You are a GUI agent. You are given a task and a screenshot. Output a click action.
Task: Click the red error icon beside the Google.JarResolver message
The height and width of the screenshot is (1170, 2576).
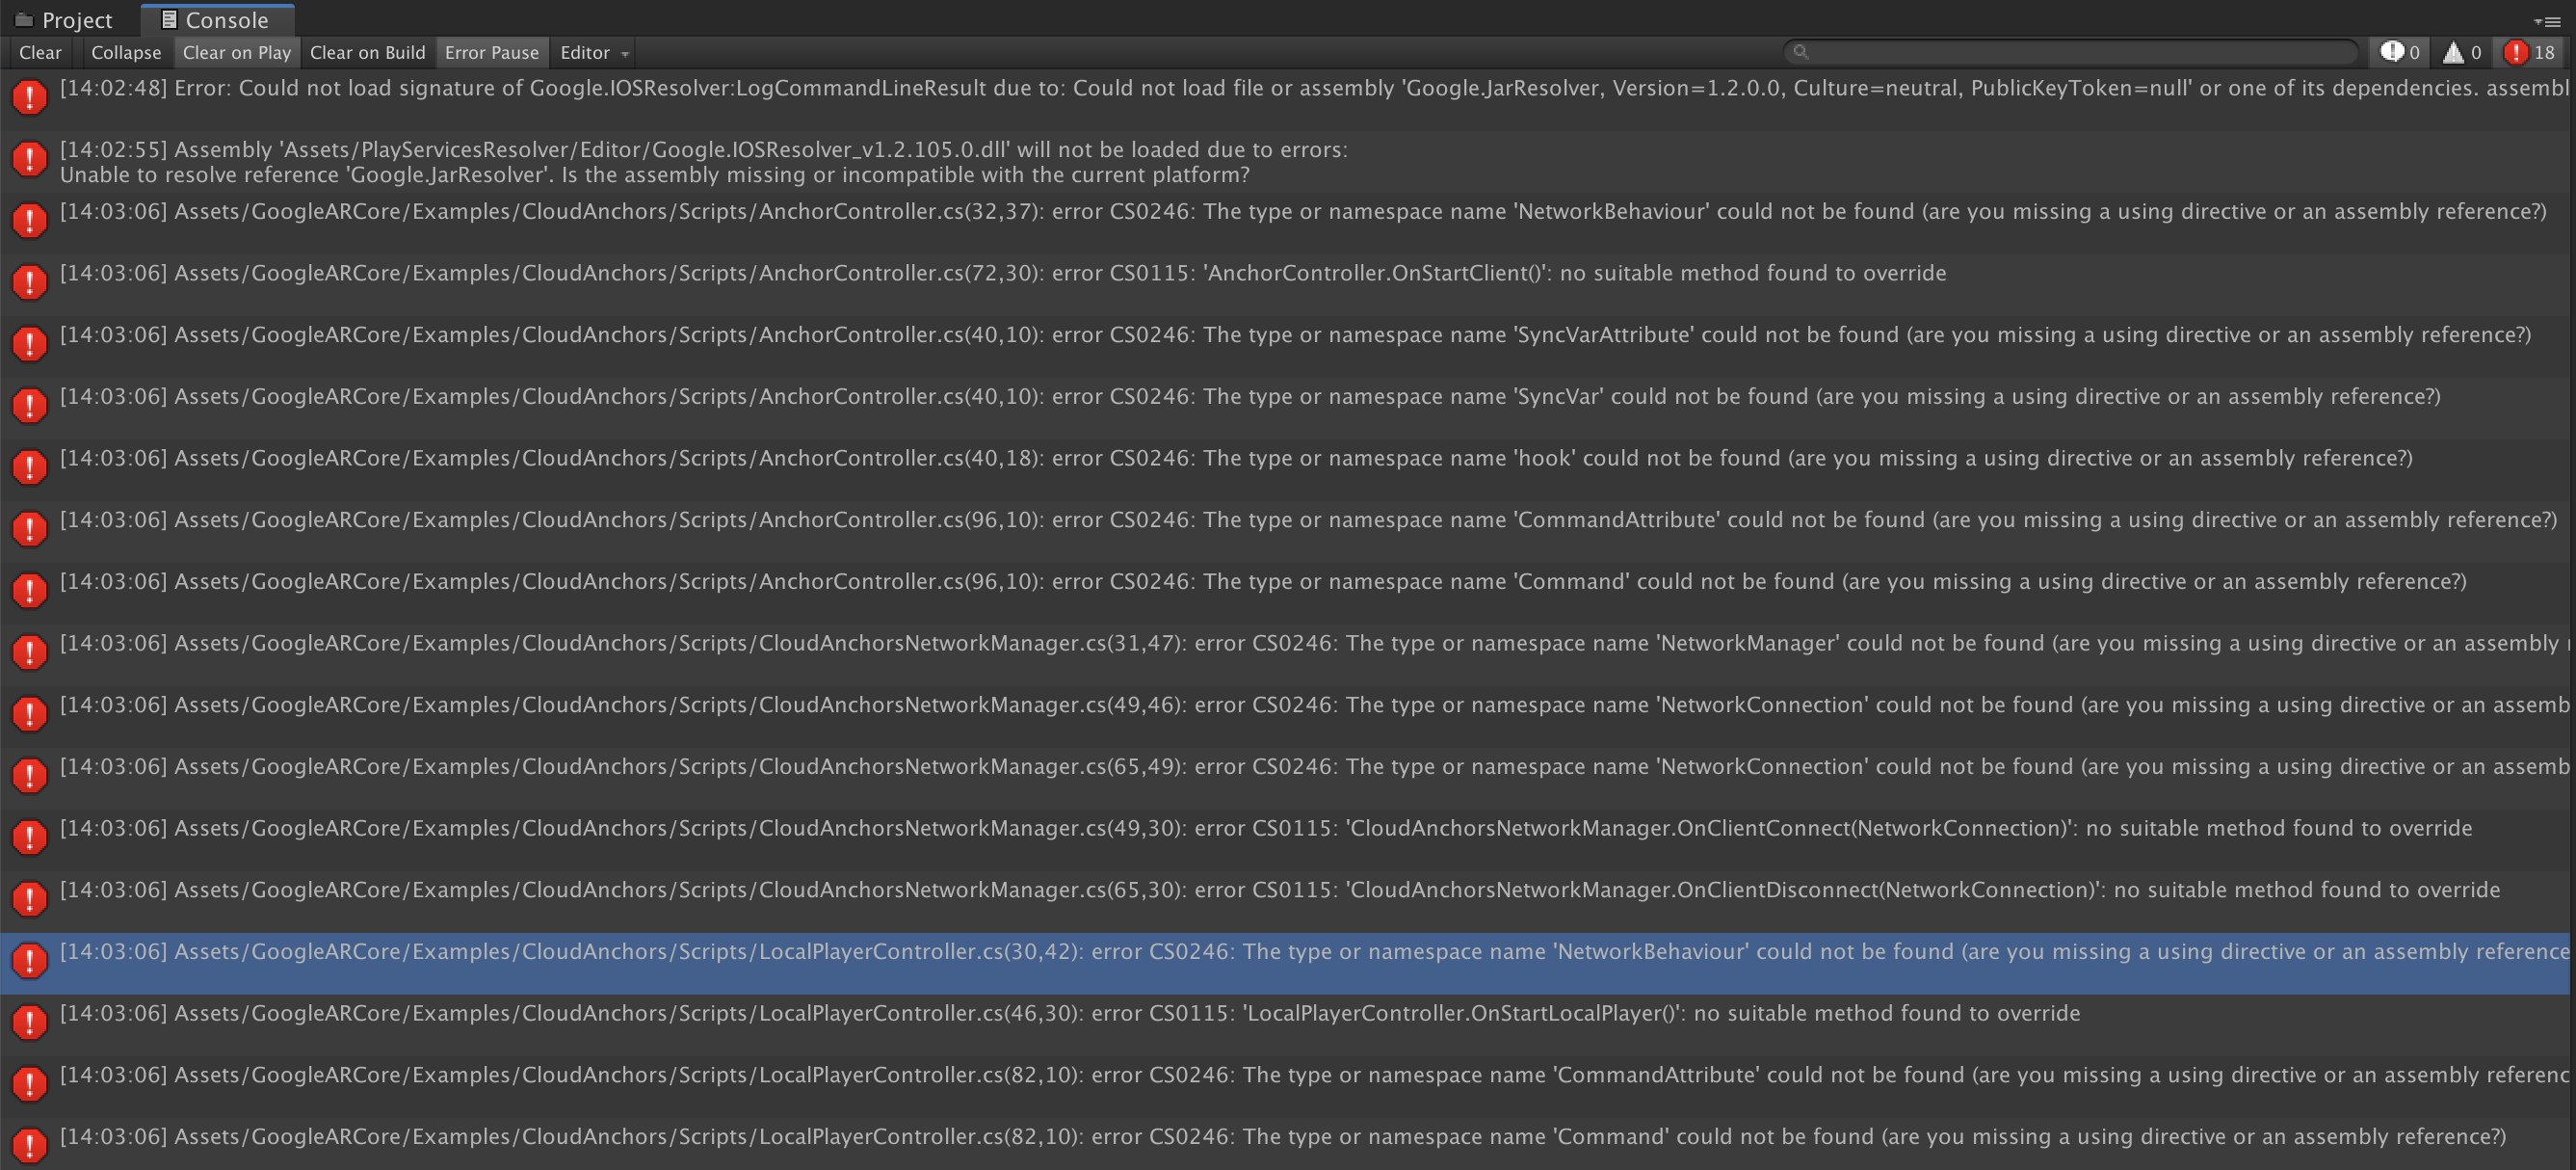pyautogui.click(x=30, y=97)
